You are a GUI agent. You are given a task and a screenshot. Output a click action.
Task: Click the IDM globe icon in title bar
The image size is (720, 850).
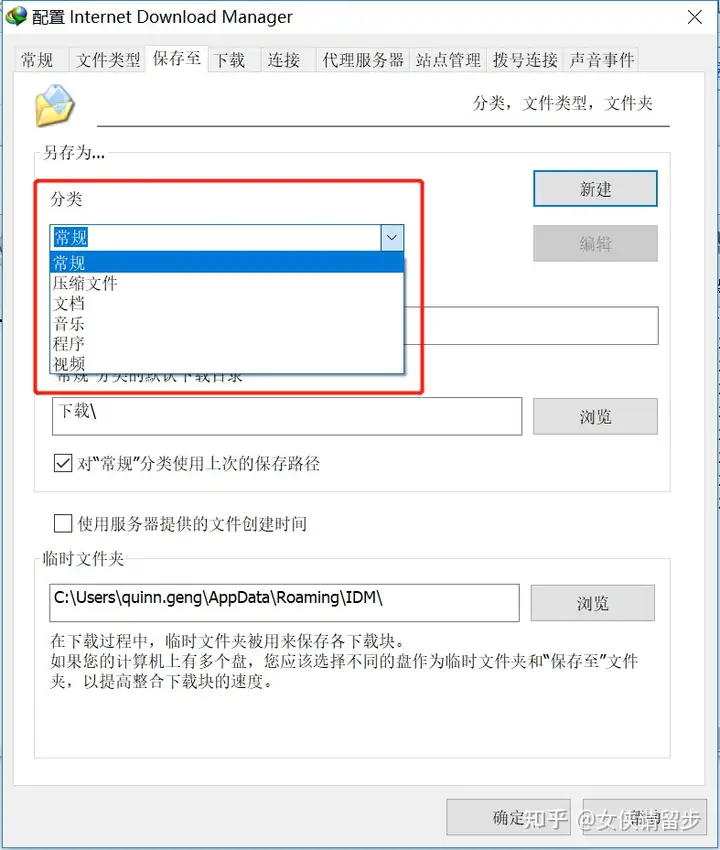point(16,16)
